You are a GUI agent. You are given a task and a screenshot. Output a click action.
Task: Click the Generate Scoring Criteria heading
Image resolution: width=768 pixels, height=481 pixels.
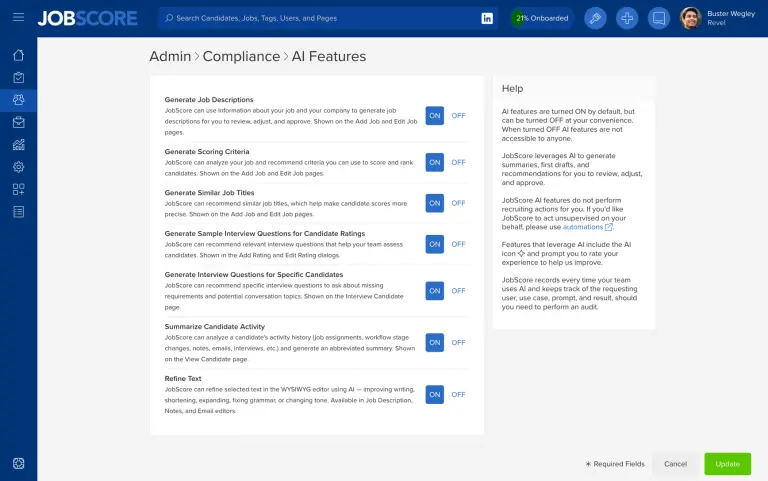[207, 151]
